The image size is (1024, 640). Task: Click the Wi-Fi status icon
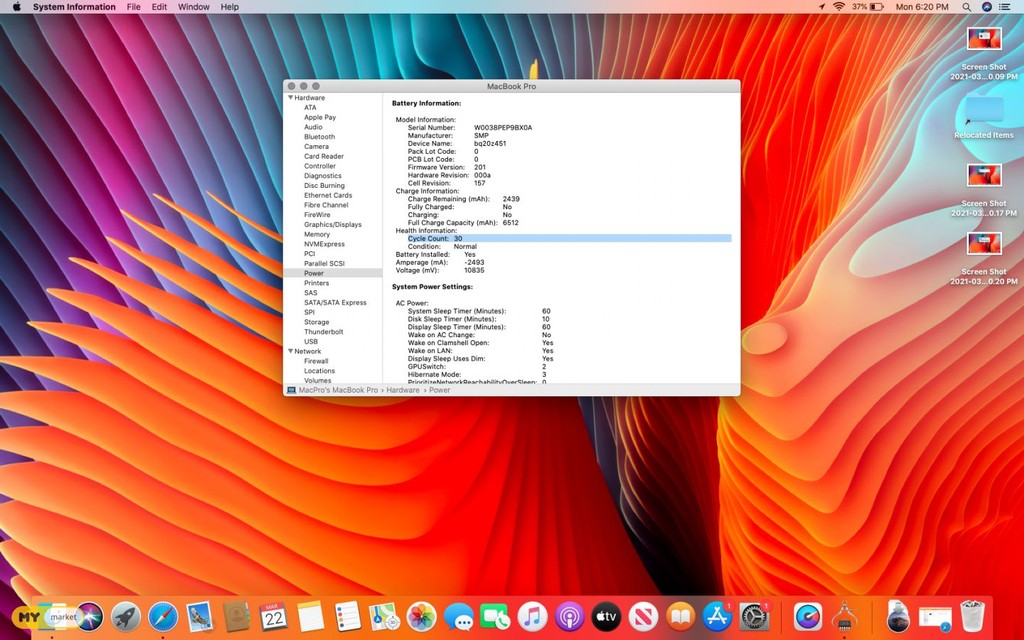[x=838, y=7]
